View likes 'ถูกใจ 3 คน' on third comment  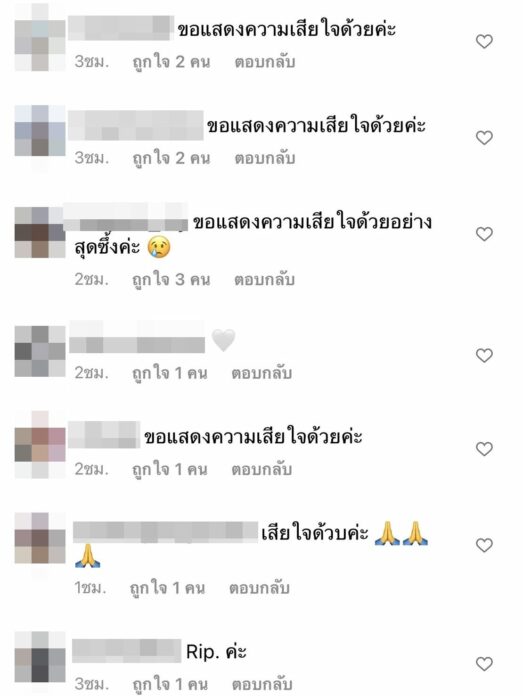pyautogui.click(x=171, y=280)
